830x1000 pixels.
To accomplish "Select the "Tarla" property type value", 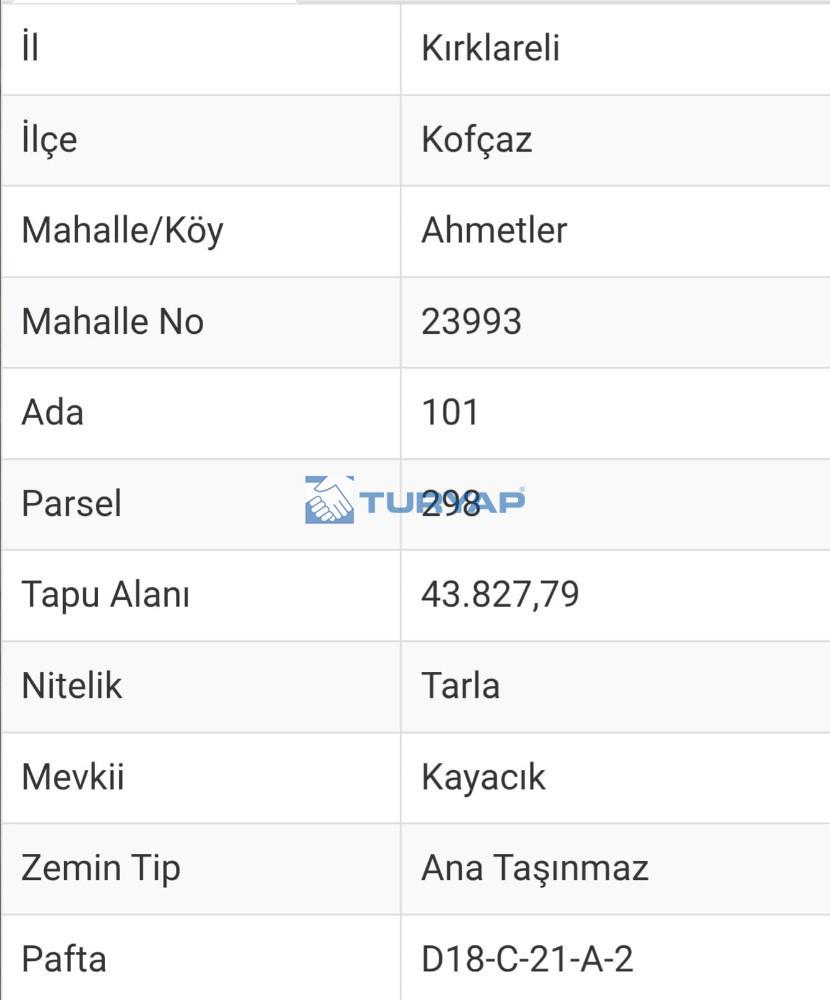I will [460, 685].
